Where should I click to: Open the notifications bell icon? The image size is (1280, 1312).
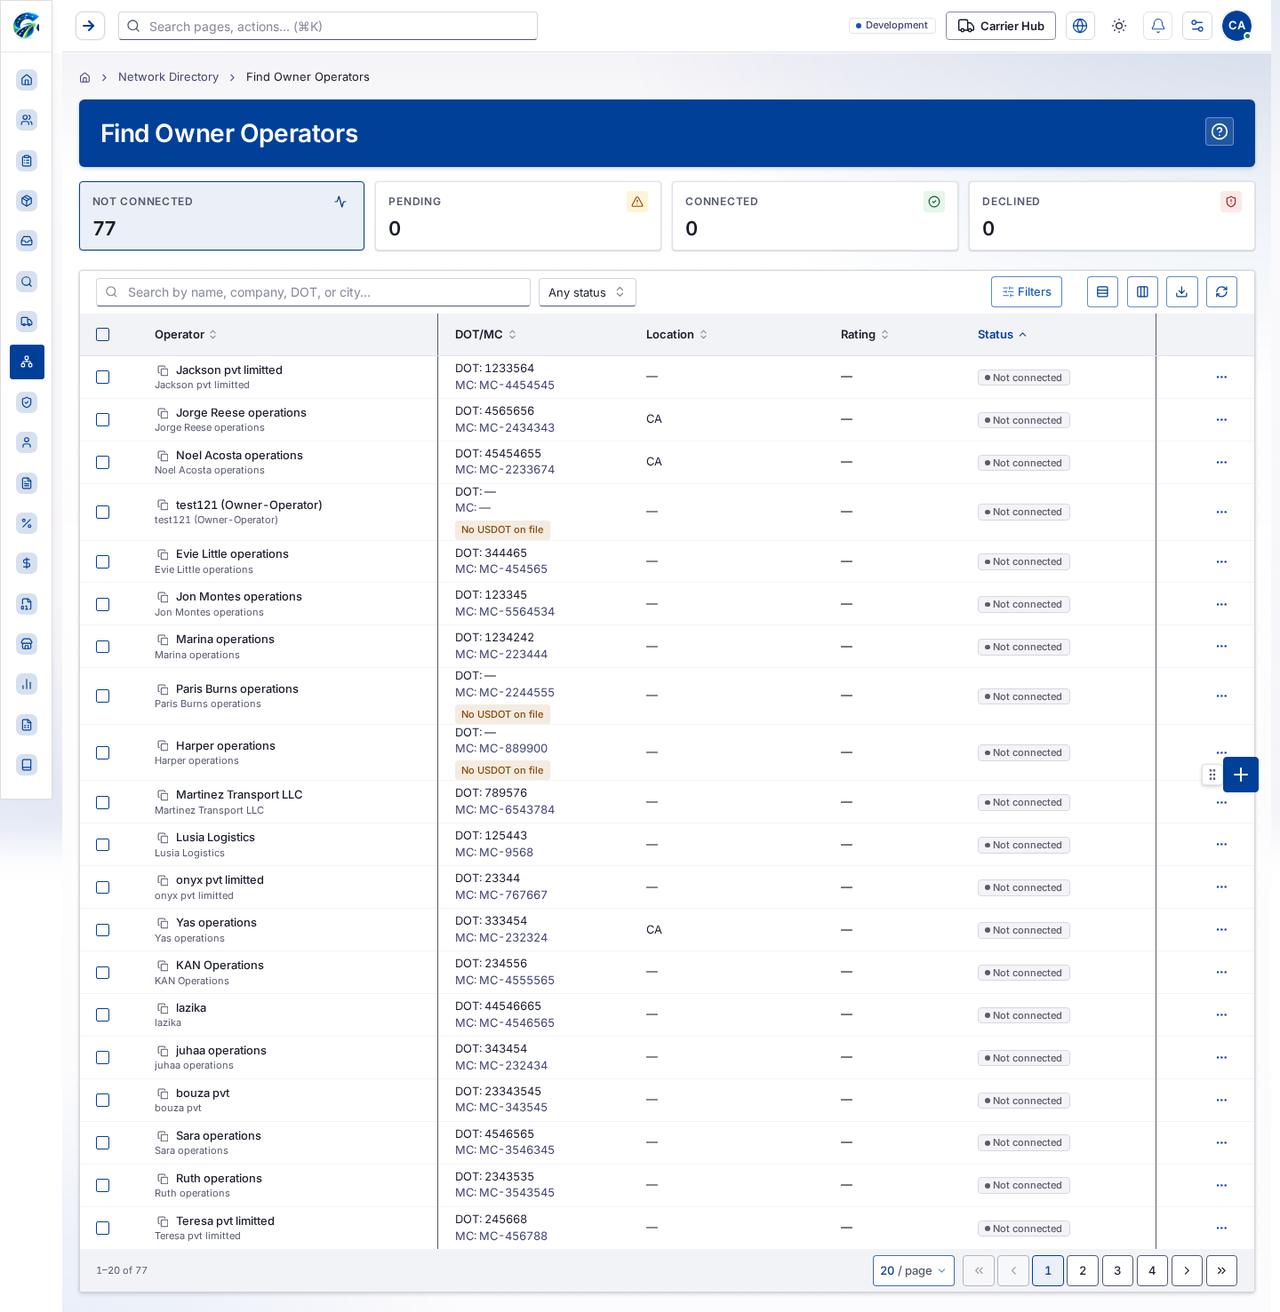(1158, 26)
